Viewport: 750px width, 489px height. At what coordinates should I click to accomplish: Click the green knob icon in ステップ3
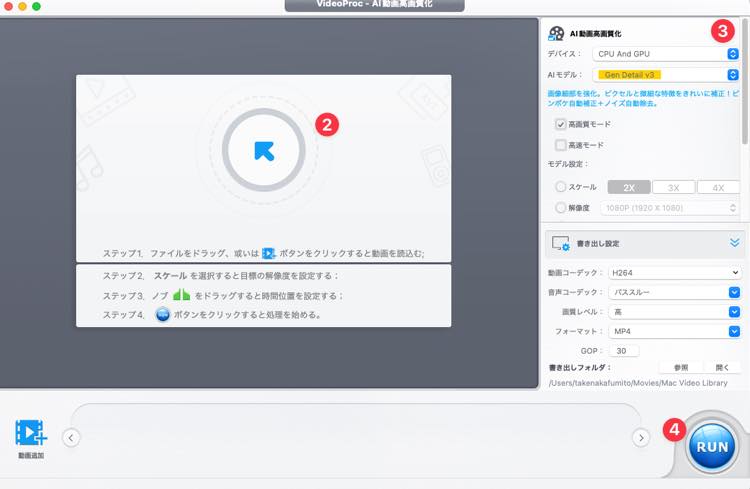coord(181,294)
